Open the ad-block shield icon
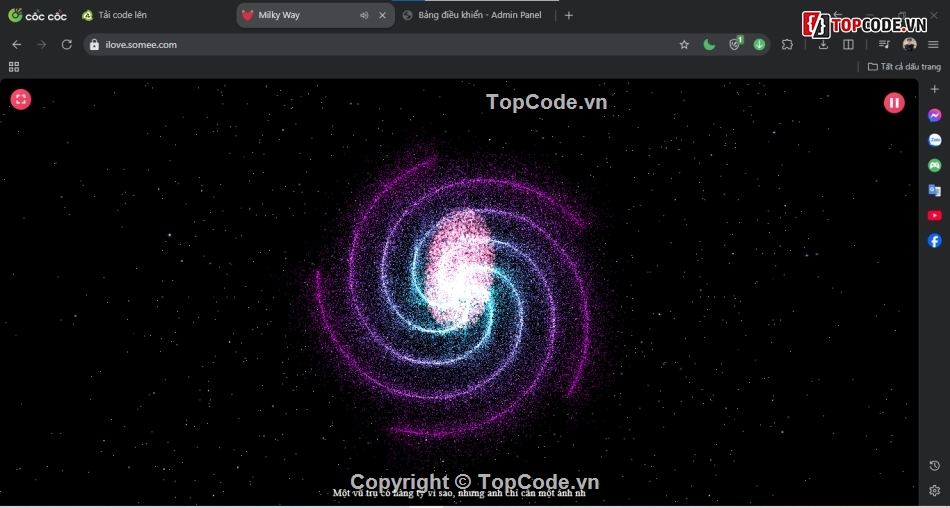Screen dimensions: 950x508 tap(734, 44)
